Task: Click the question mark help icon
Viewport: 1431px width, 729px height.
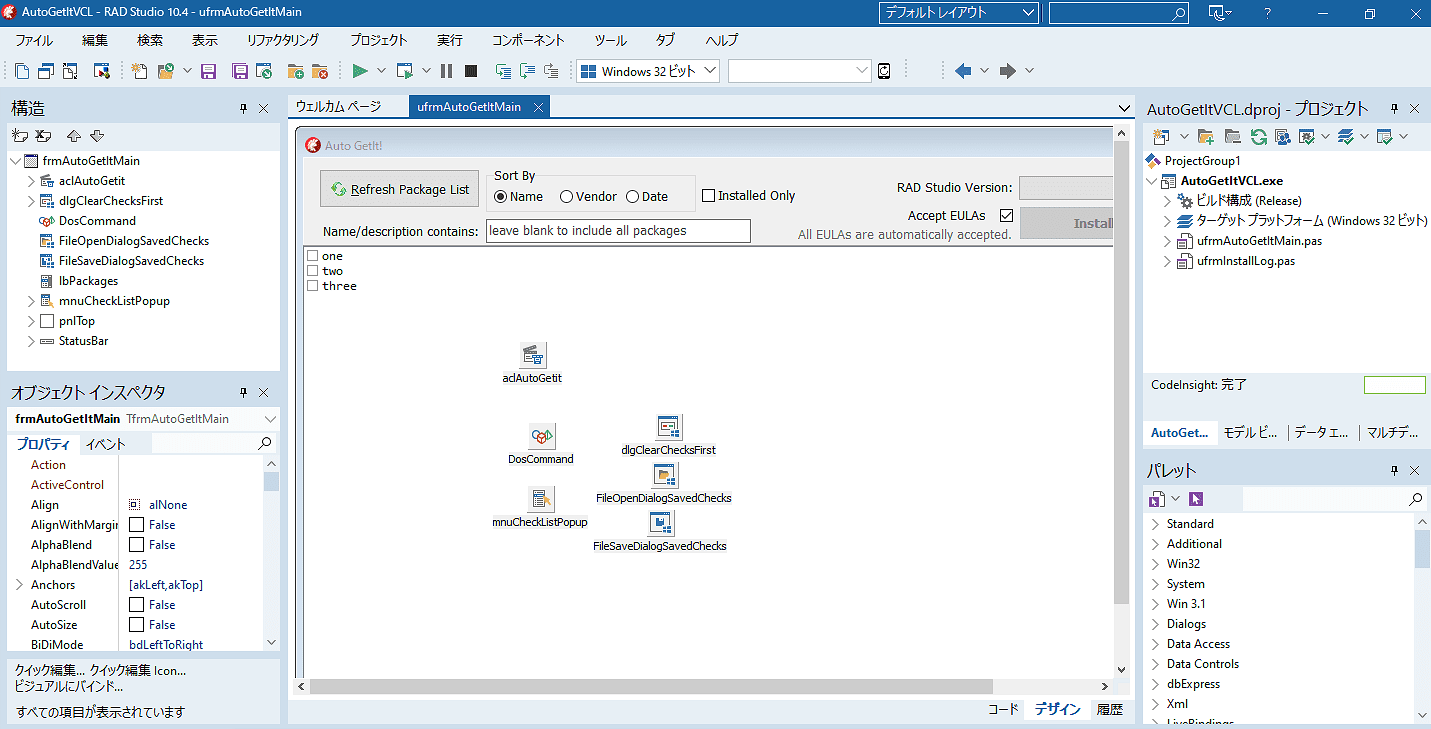Action: [x=1268, y=13]
